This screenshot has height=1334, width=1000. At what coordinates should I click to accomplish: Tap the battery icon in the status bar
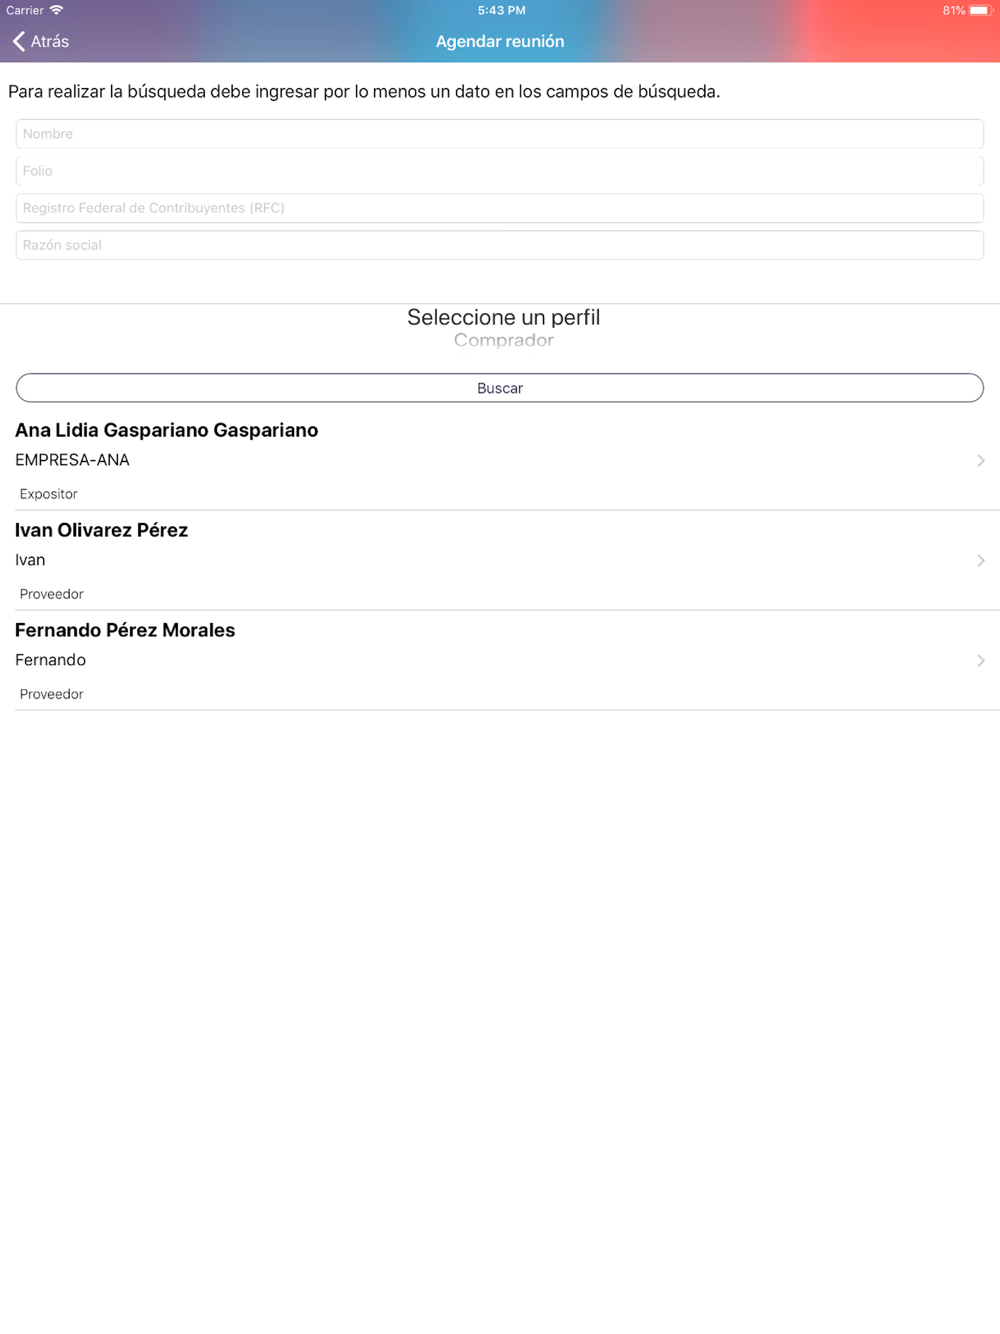pos(980,10)
